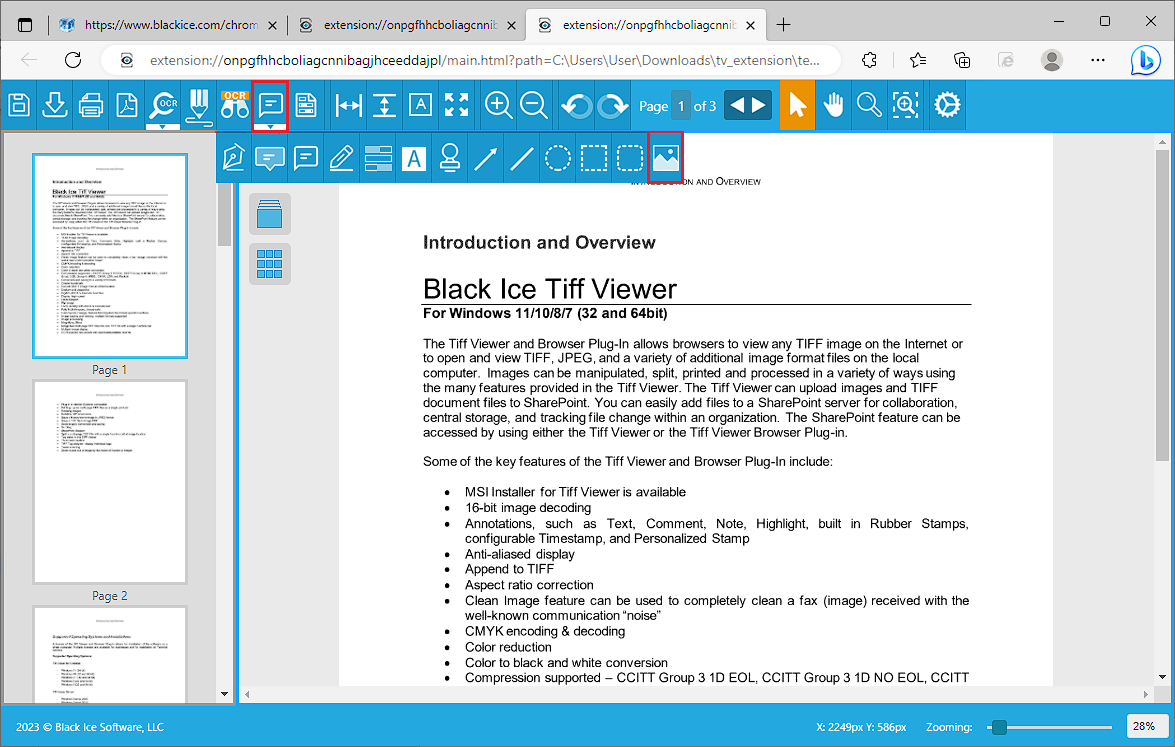The image size is (1175, 747).
Task: Add an outlined note bubble annotation
Action: pyautogui.click(x=306, y=158)
